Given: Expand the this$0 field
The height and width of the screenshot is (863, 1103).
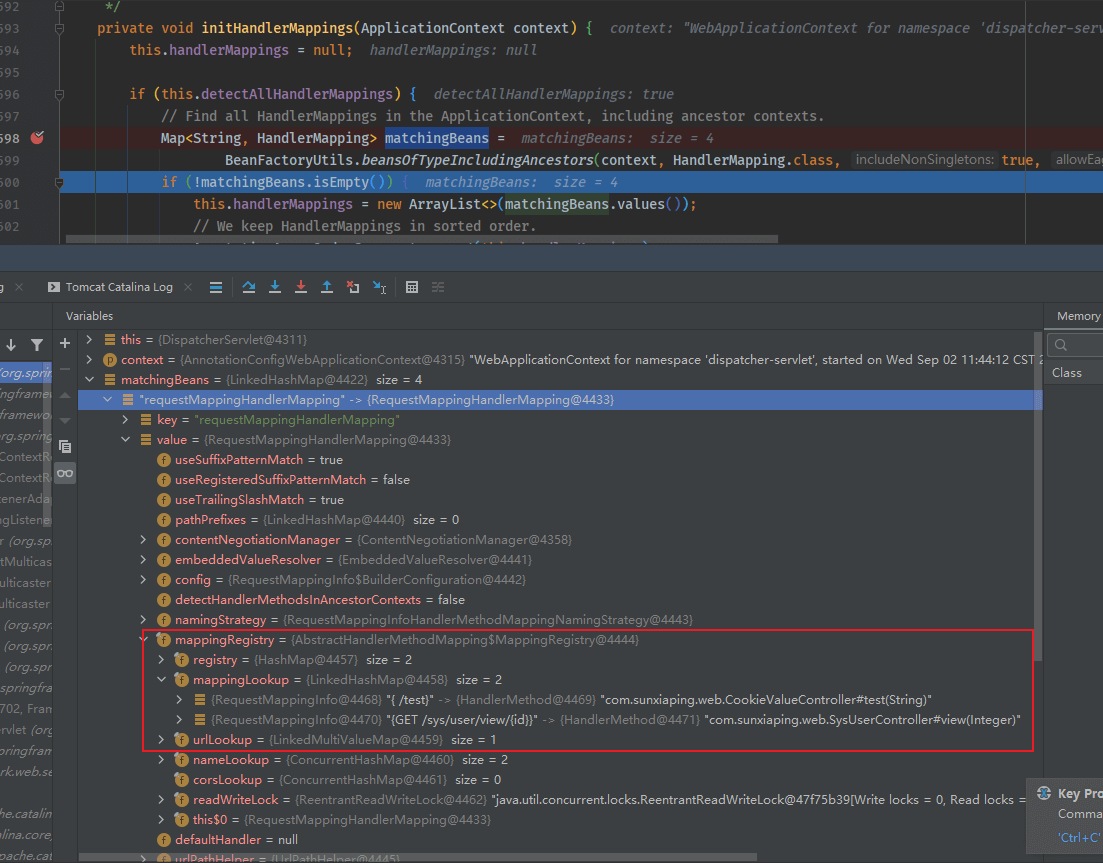Looking at the screenshot, I should (x=161, y=819).
